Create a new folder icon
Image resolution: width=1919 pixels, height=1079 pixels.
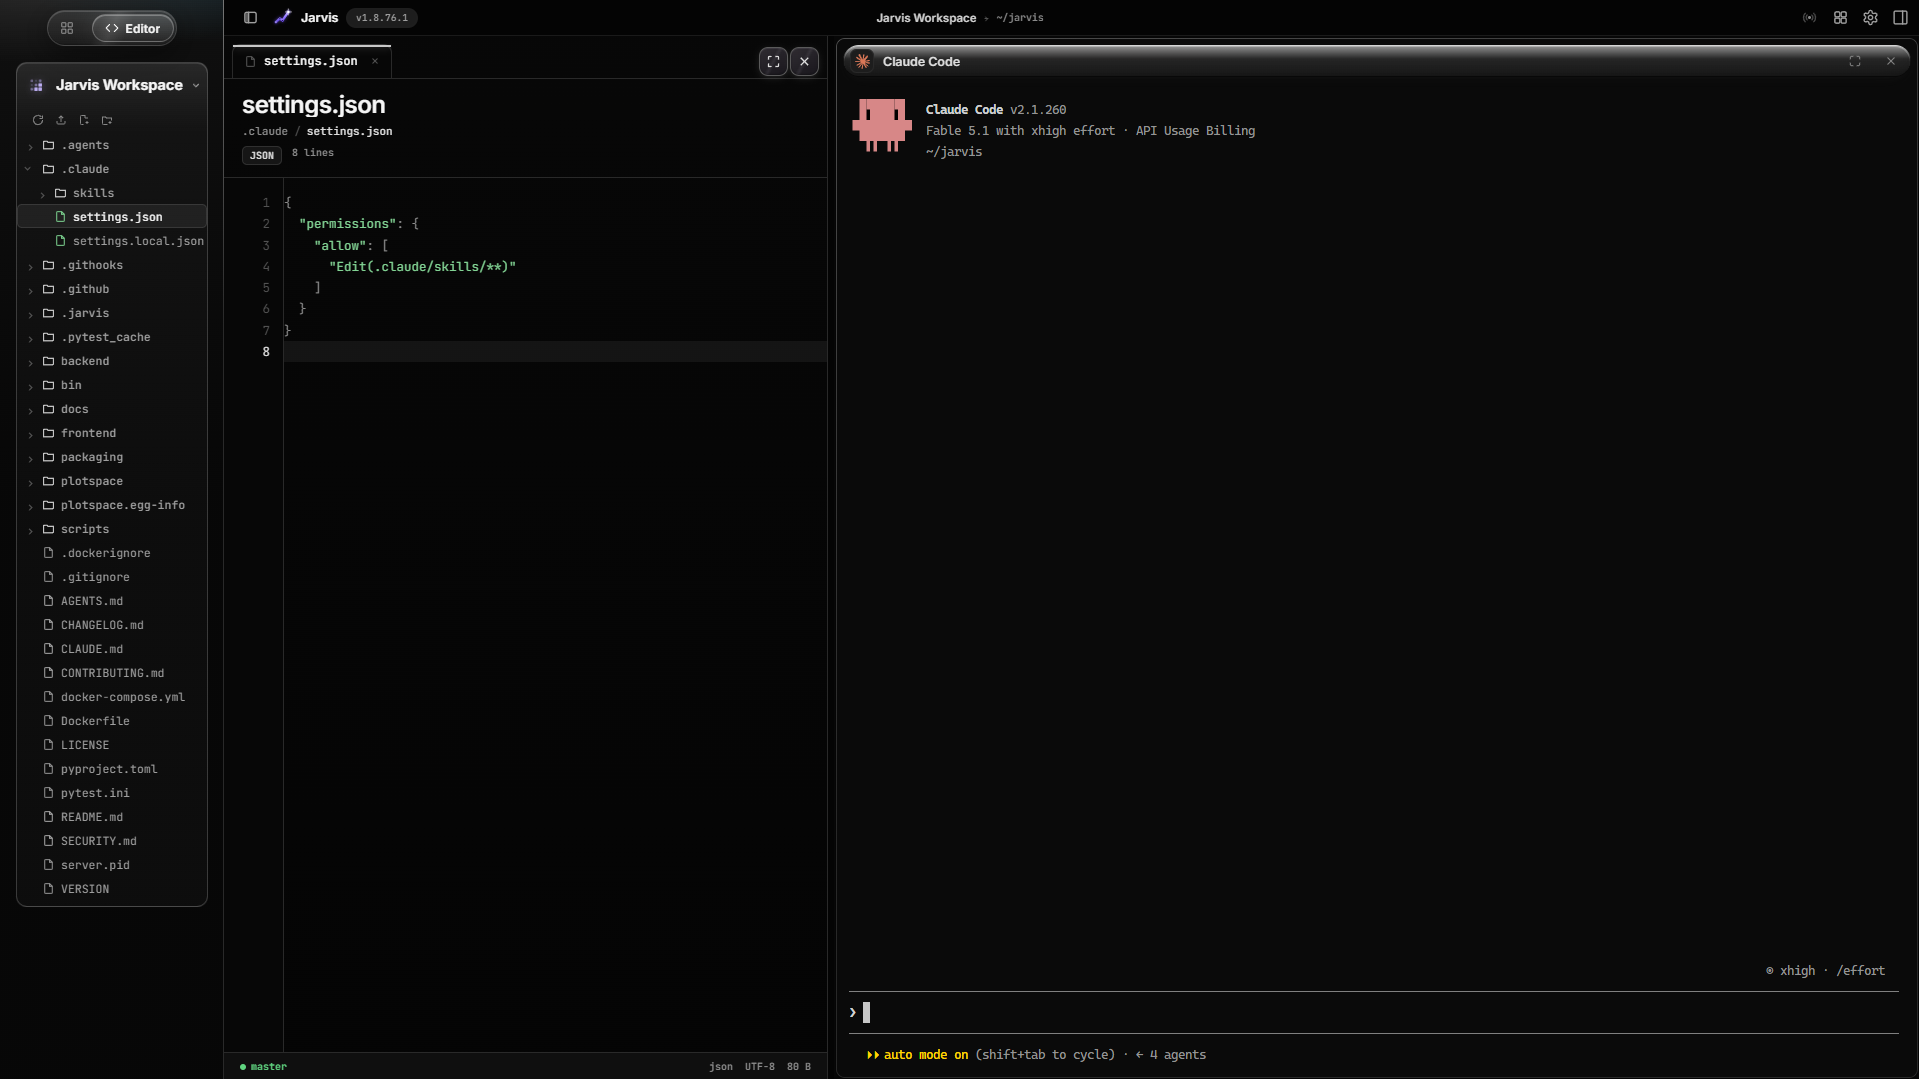point(107,120)
